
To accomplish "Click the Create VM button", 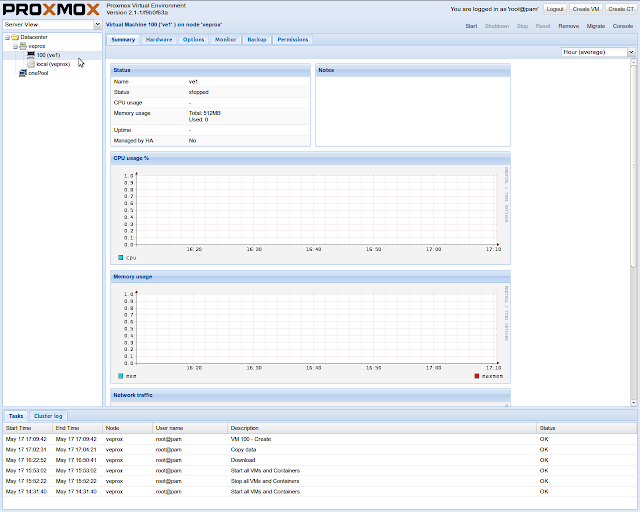I will tap(586, 9).
